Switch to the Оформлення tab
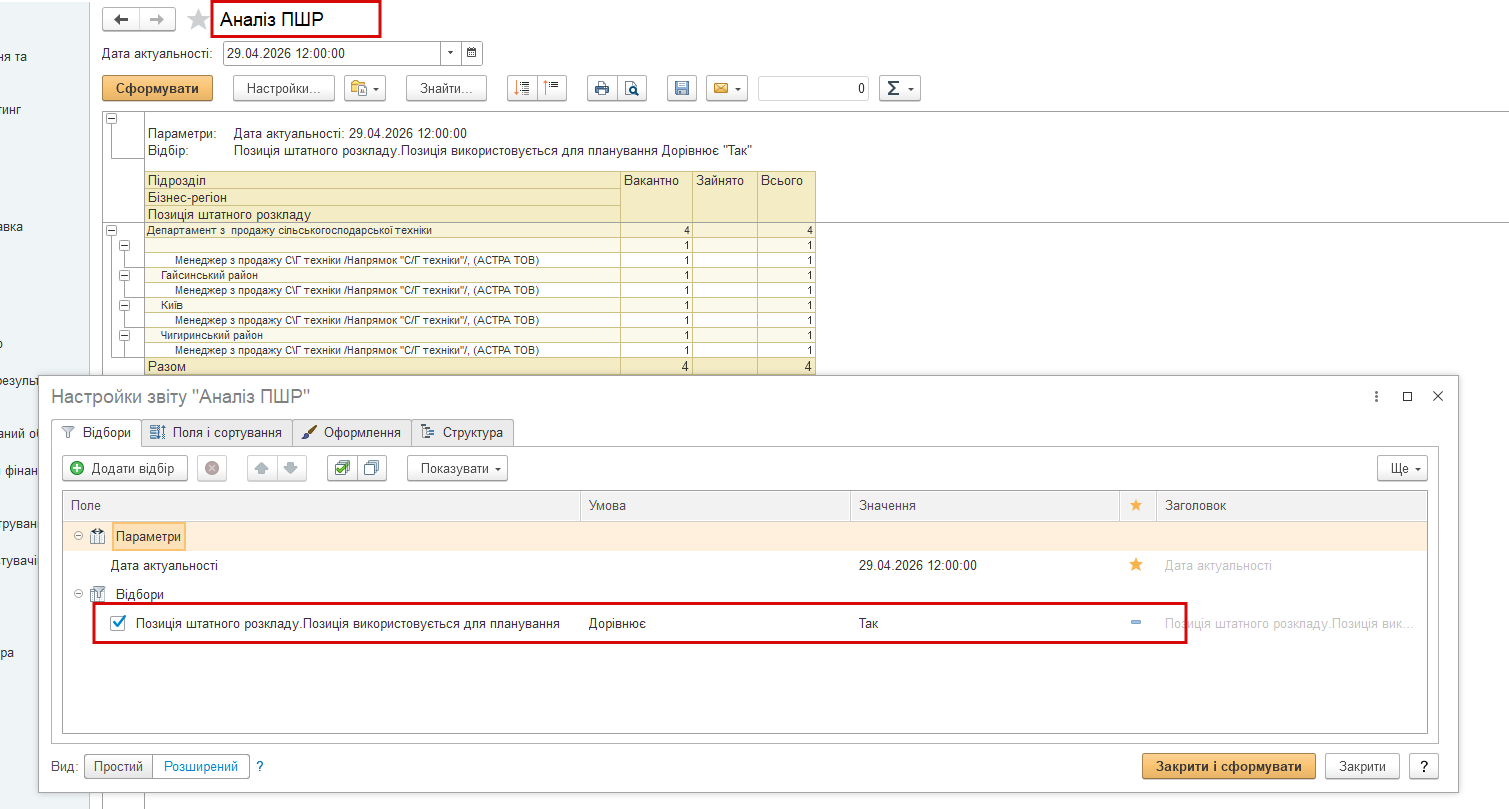 (x=351, y=433)
